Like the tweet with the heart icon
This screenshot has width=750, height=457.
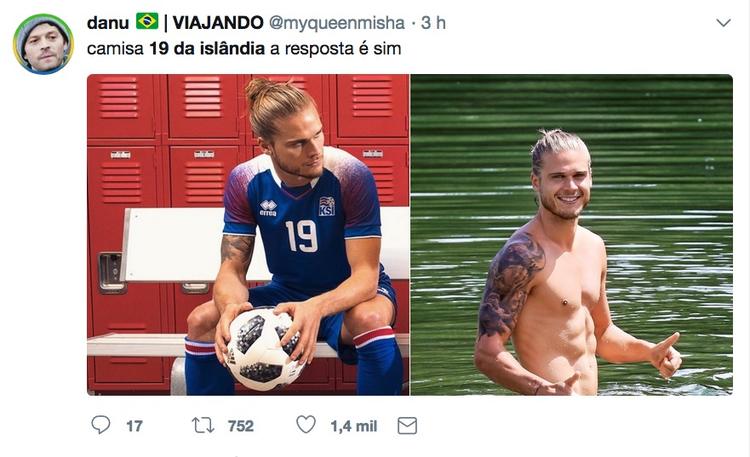tap(306, 425)
